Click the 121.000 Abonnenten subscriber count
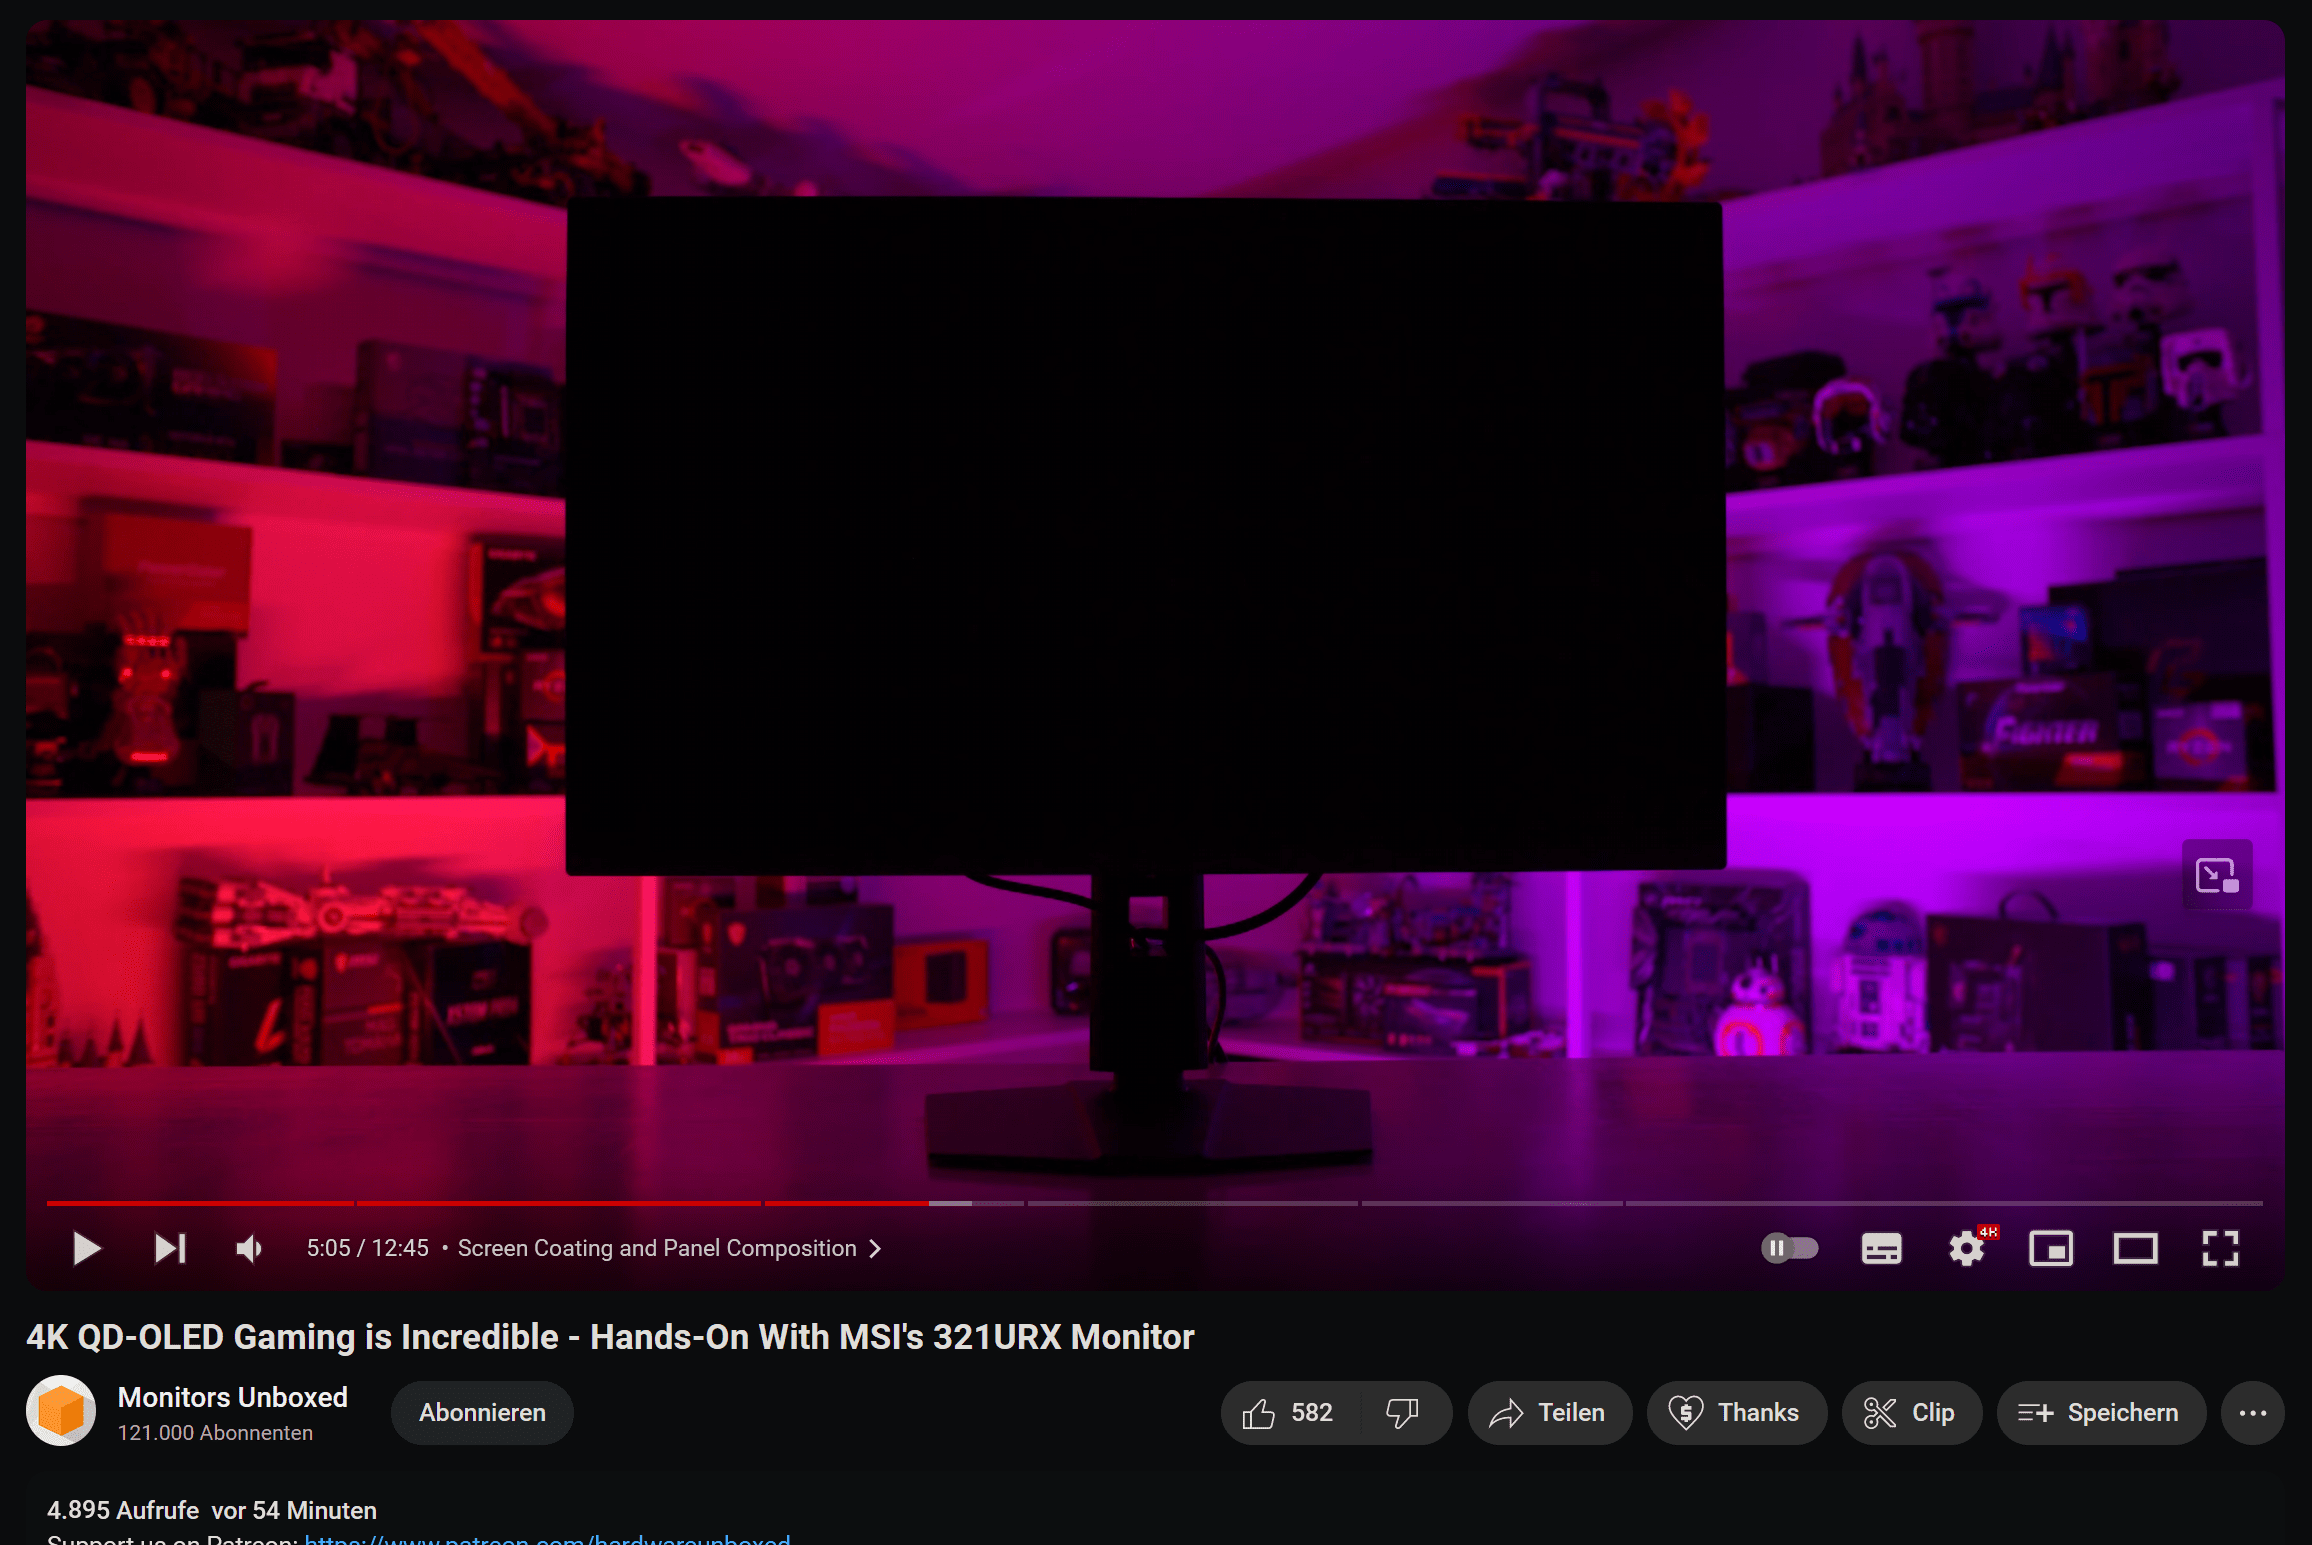The height and width of the screenshot is (1545, 2312). coord(215,1433)
